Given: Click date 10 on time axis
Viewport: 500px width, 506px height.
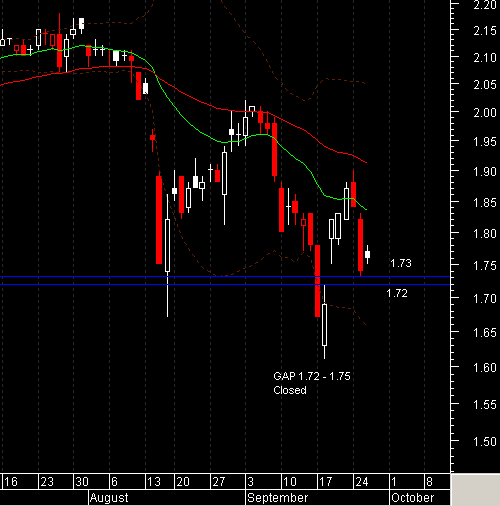Looking at the screenshot, I should 290,482.
